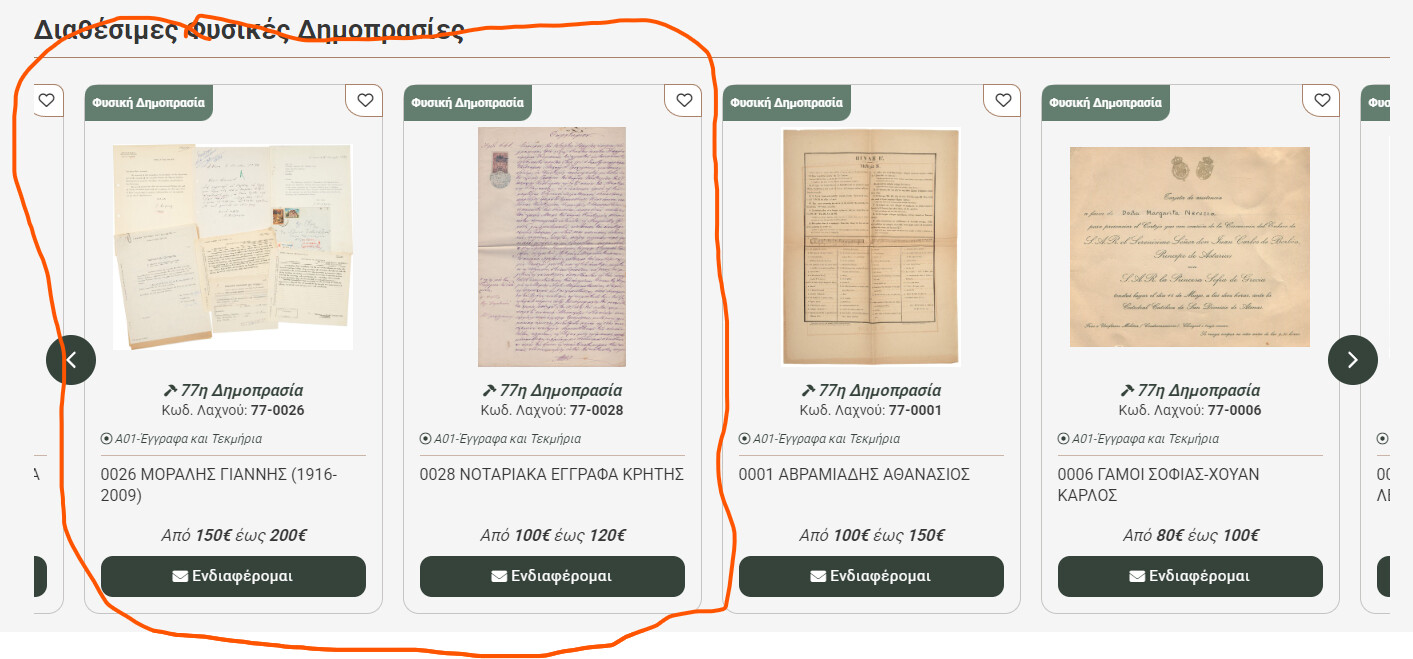Screen dimensions: 1413x659
Task: Click Ενδιαφέρομαι for ΝΟΤΑΡΙΑΚΑ ΕΓΓΡΑΦΑ ΚΡΗΤΗΣ
Action: click(x=552, y=576)
